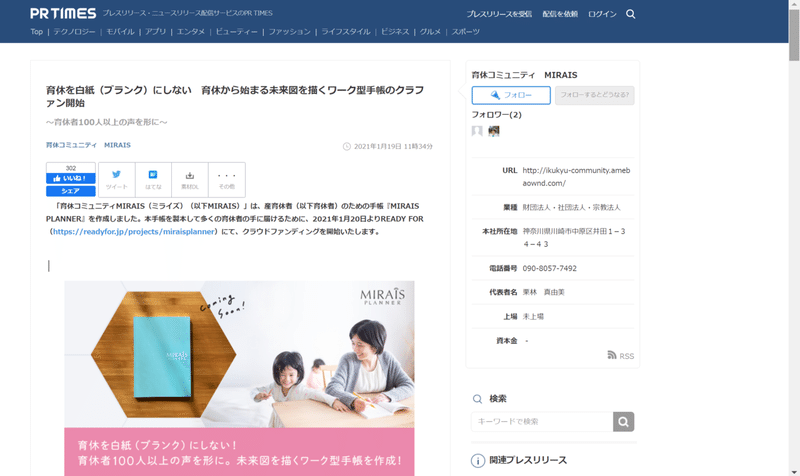Open the グルメ category
800x476 pixels.
[x=430, y=32]
